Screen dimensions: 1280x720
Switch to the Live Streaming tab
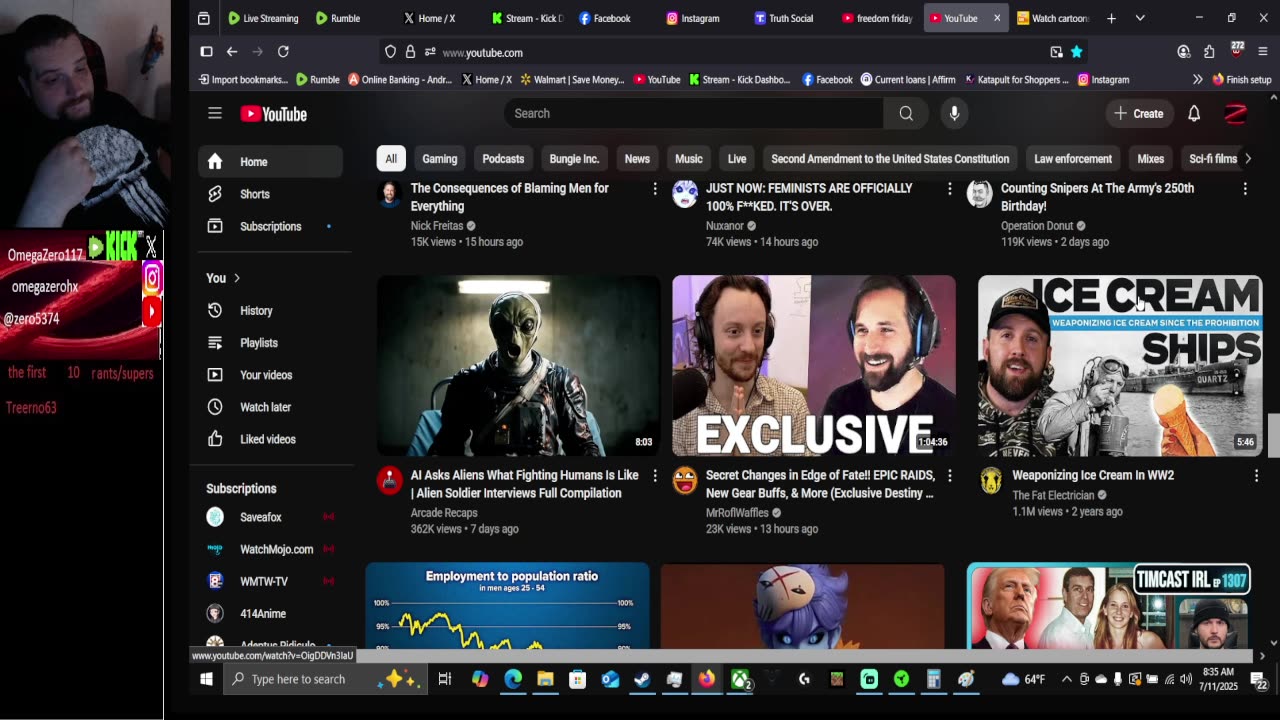pos(263,18)
